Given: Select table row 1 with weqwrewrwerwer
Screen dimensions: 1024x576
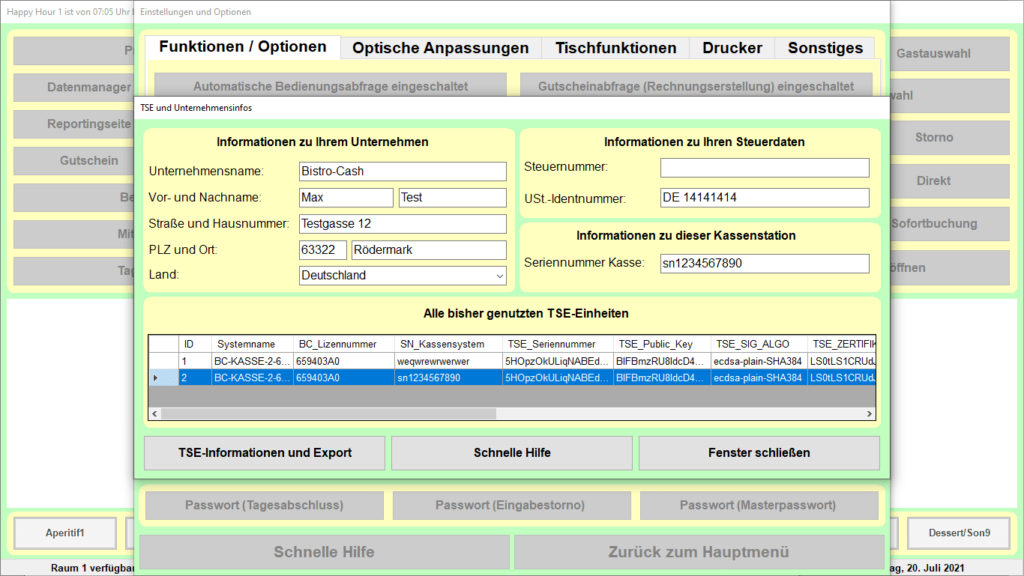Looking at the screenshot, I should pos(512,361).
